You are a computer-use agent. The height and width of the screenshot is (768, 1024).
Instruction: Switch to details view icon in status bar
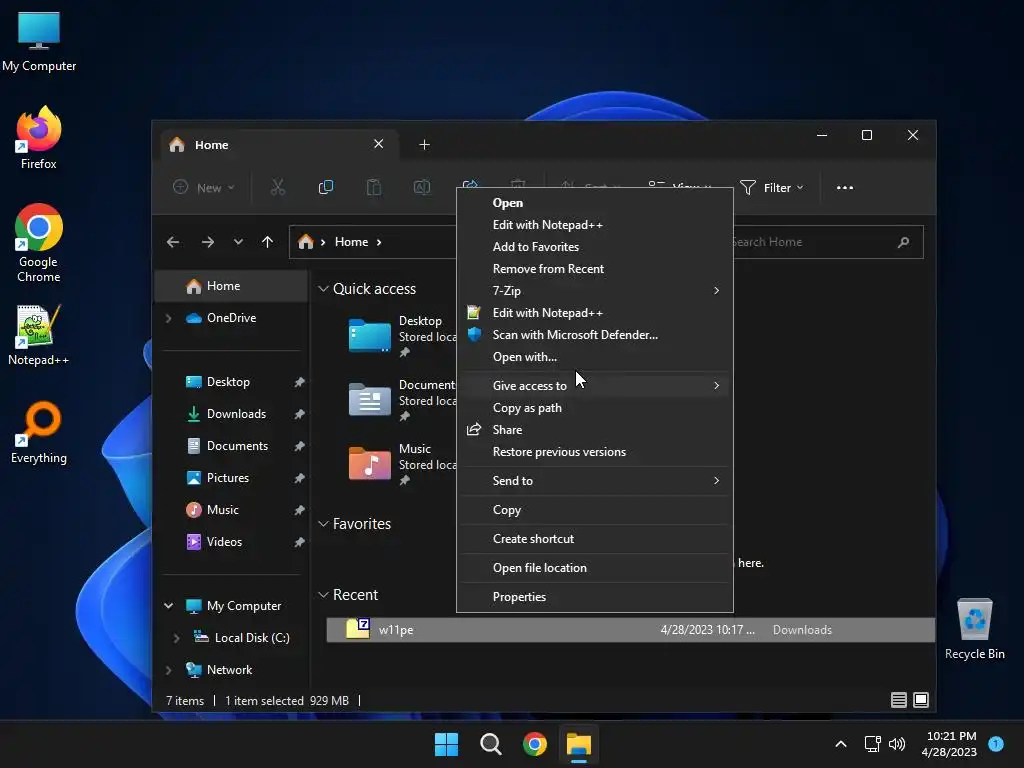pos(899,700)
